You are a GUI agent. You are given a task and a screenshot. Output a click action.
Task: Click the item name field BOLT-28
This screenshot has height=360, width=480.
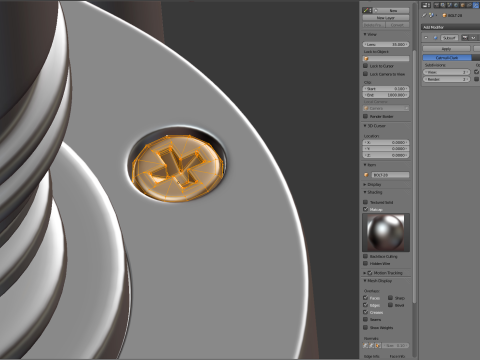click(x=390, y=175)
